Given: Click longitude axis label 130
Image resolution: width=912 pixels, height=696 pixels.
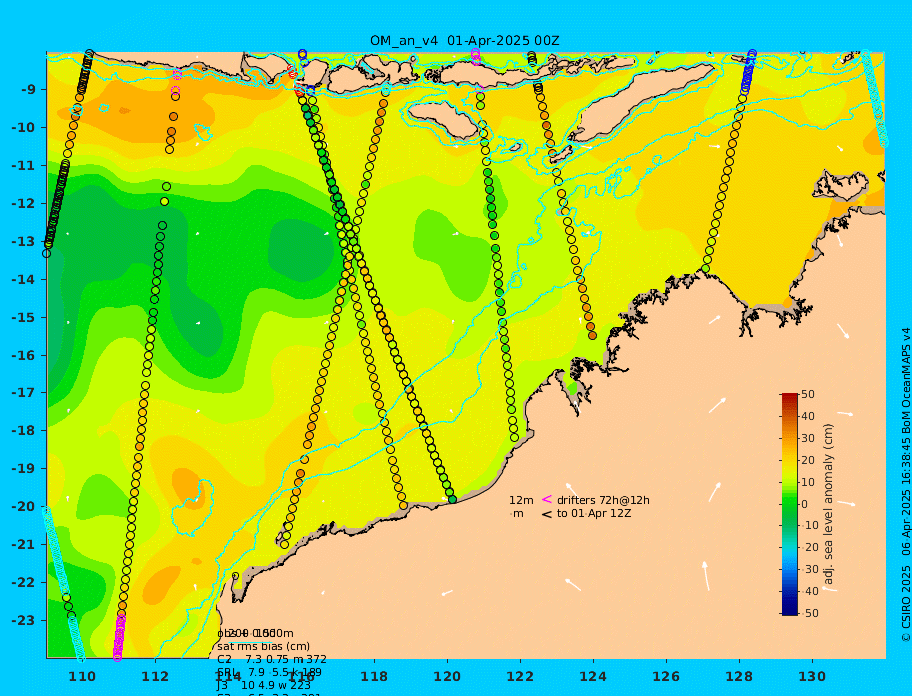Looking at the screenshot, I should pos(812,676).
